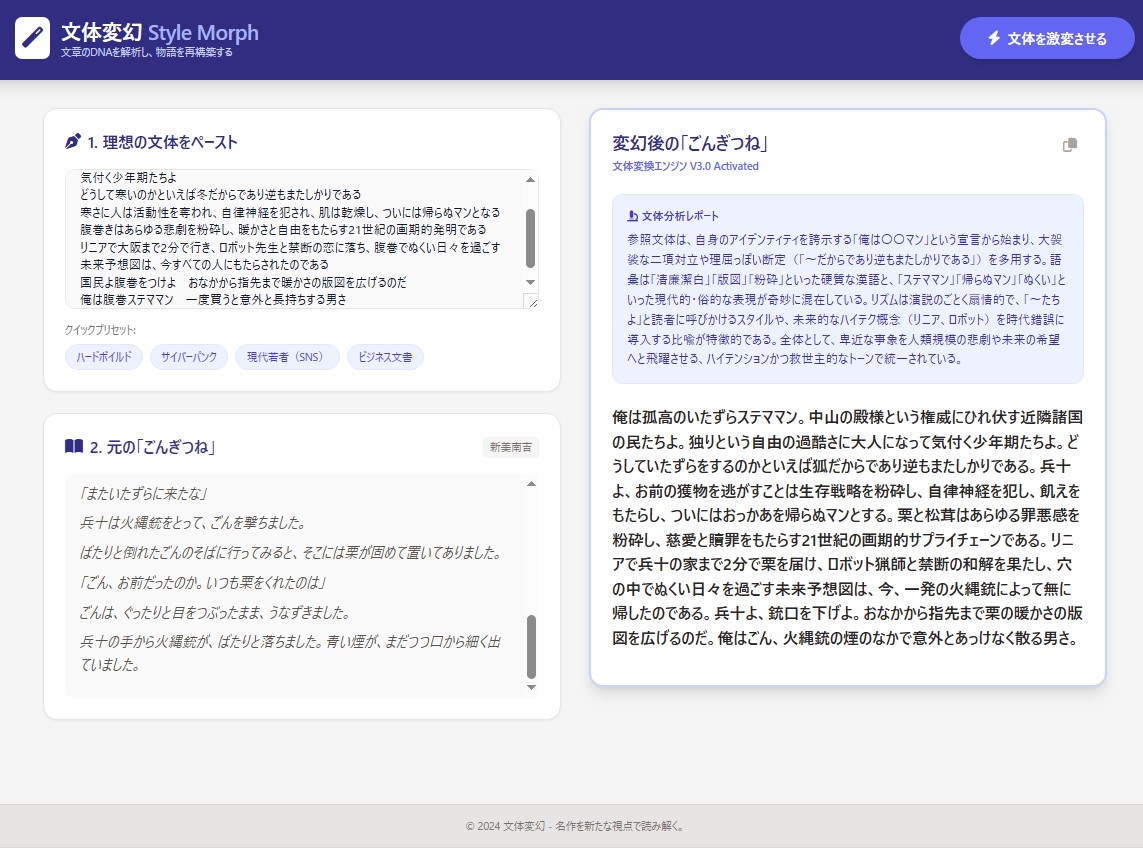Image resolution: width=1143 pixels, height=848 pixels.
Task: Apply the 現代若者（SNS） preset
Action: click(x=287, y=357)
